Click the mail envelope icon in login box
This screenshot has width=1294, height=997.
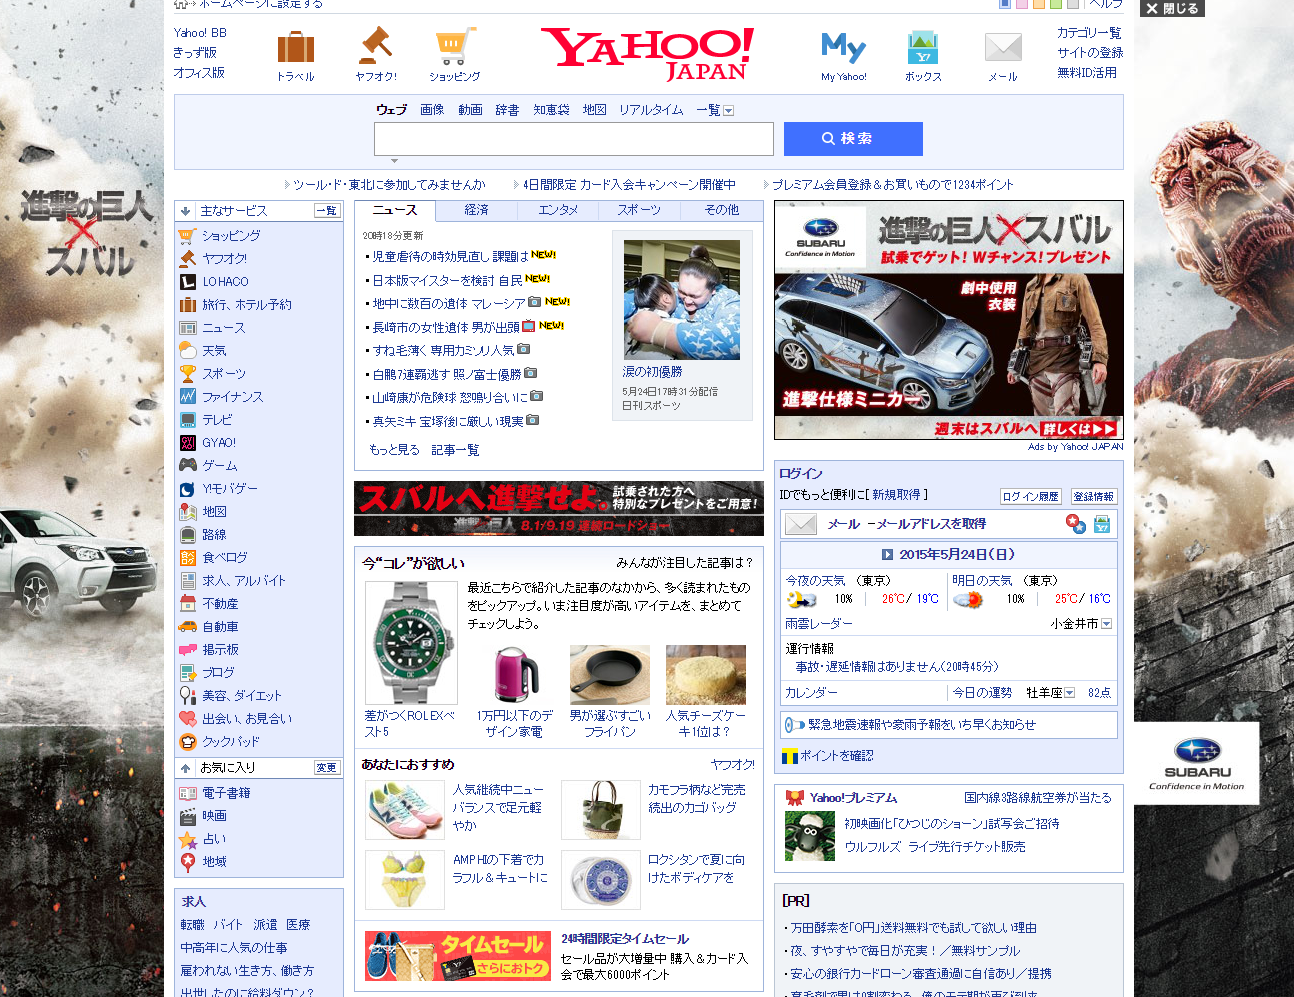pos(801,524)
